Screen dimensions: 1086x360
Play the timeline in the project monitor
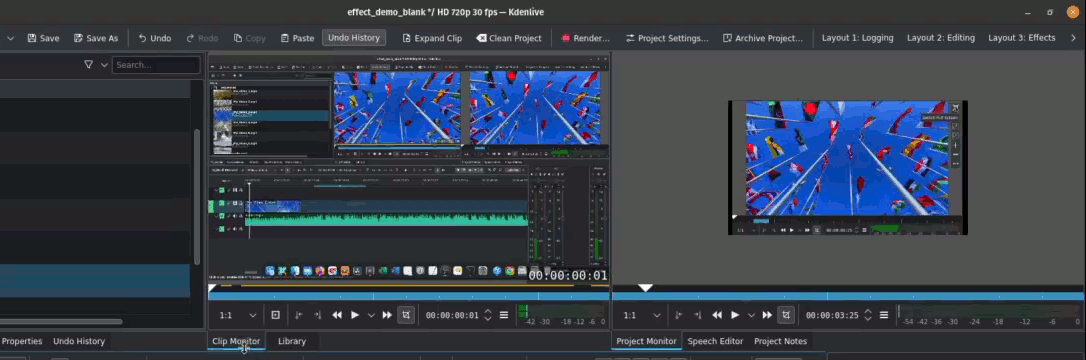coord(735,315)
